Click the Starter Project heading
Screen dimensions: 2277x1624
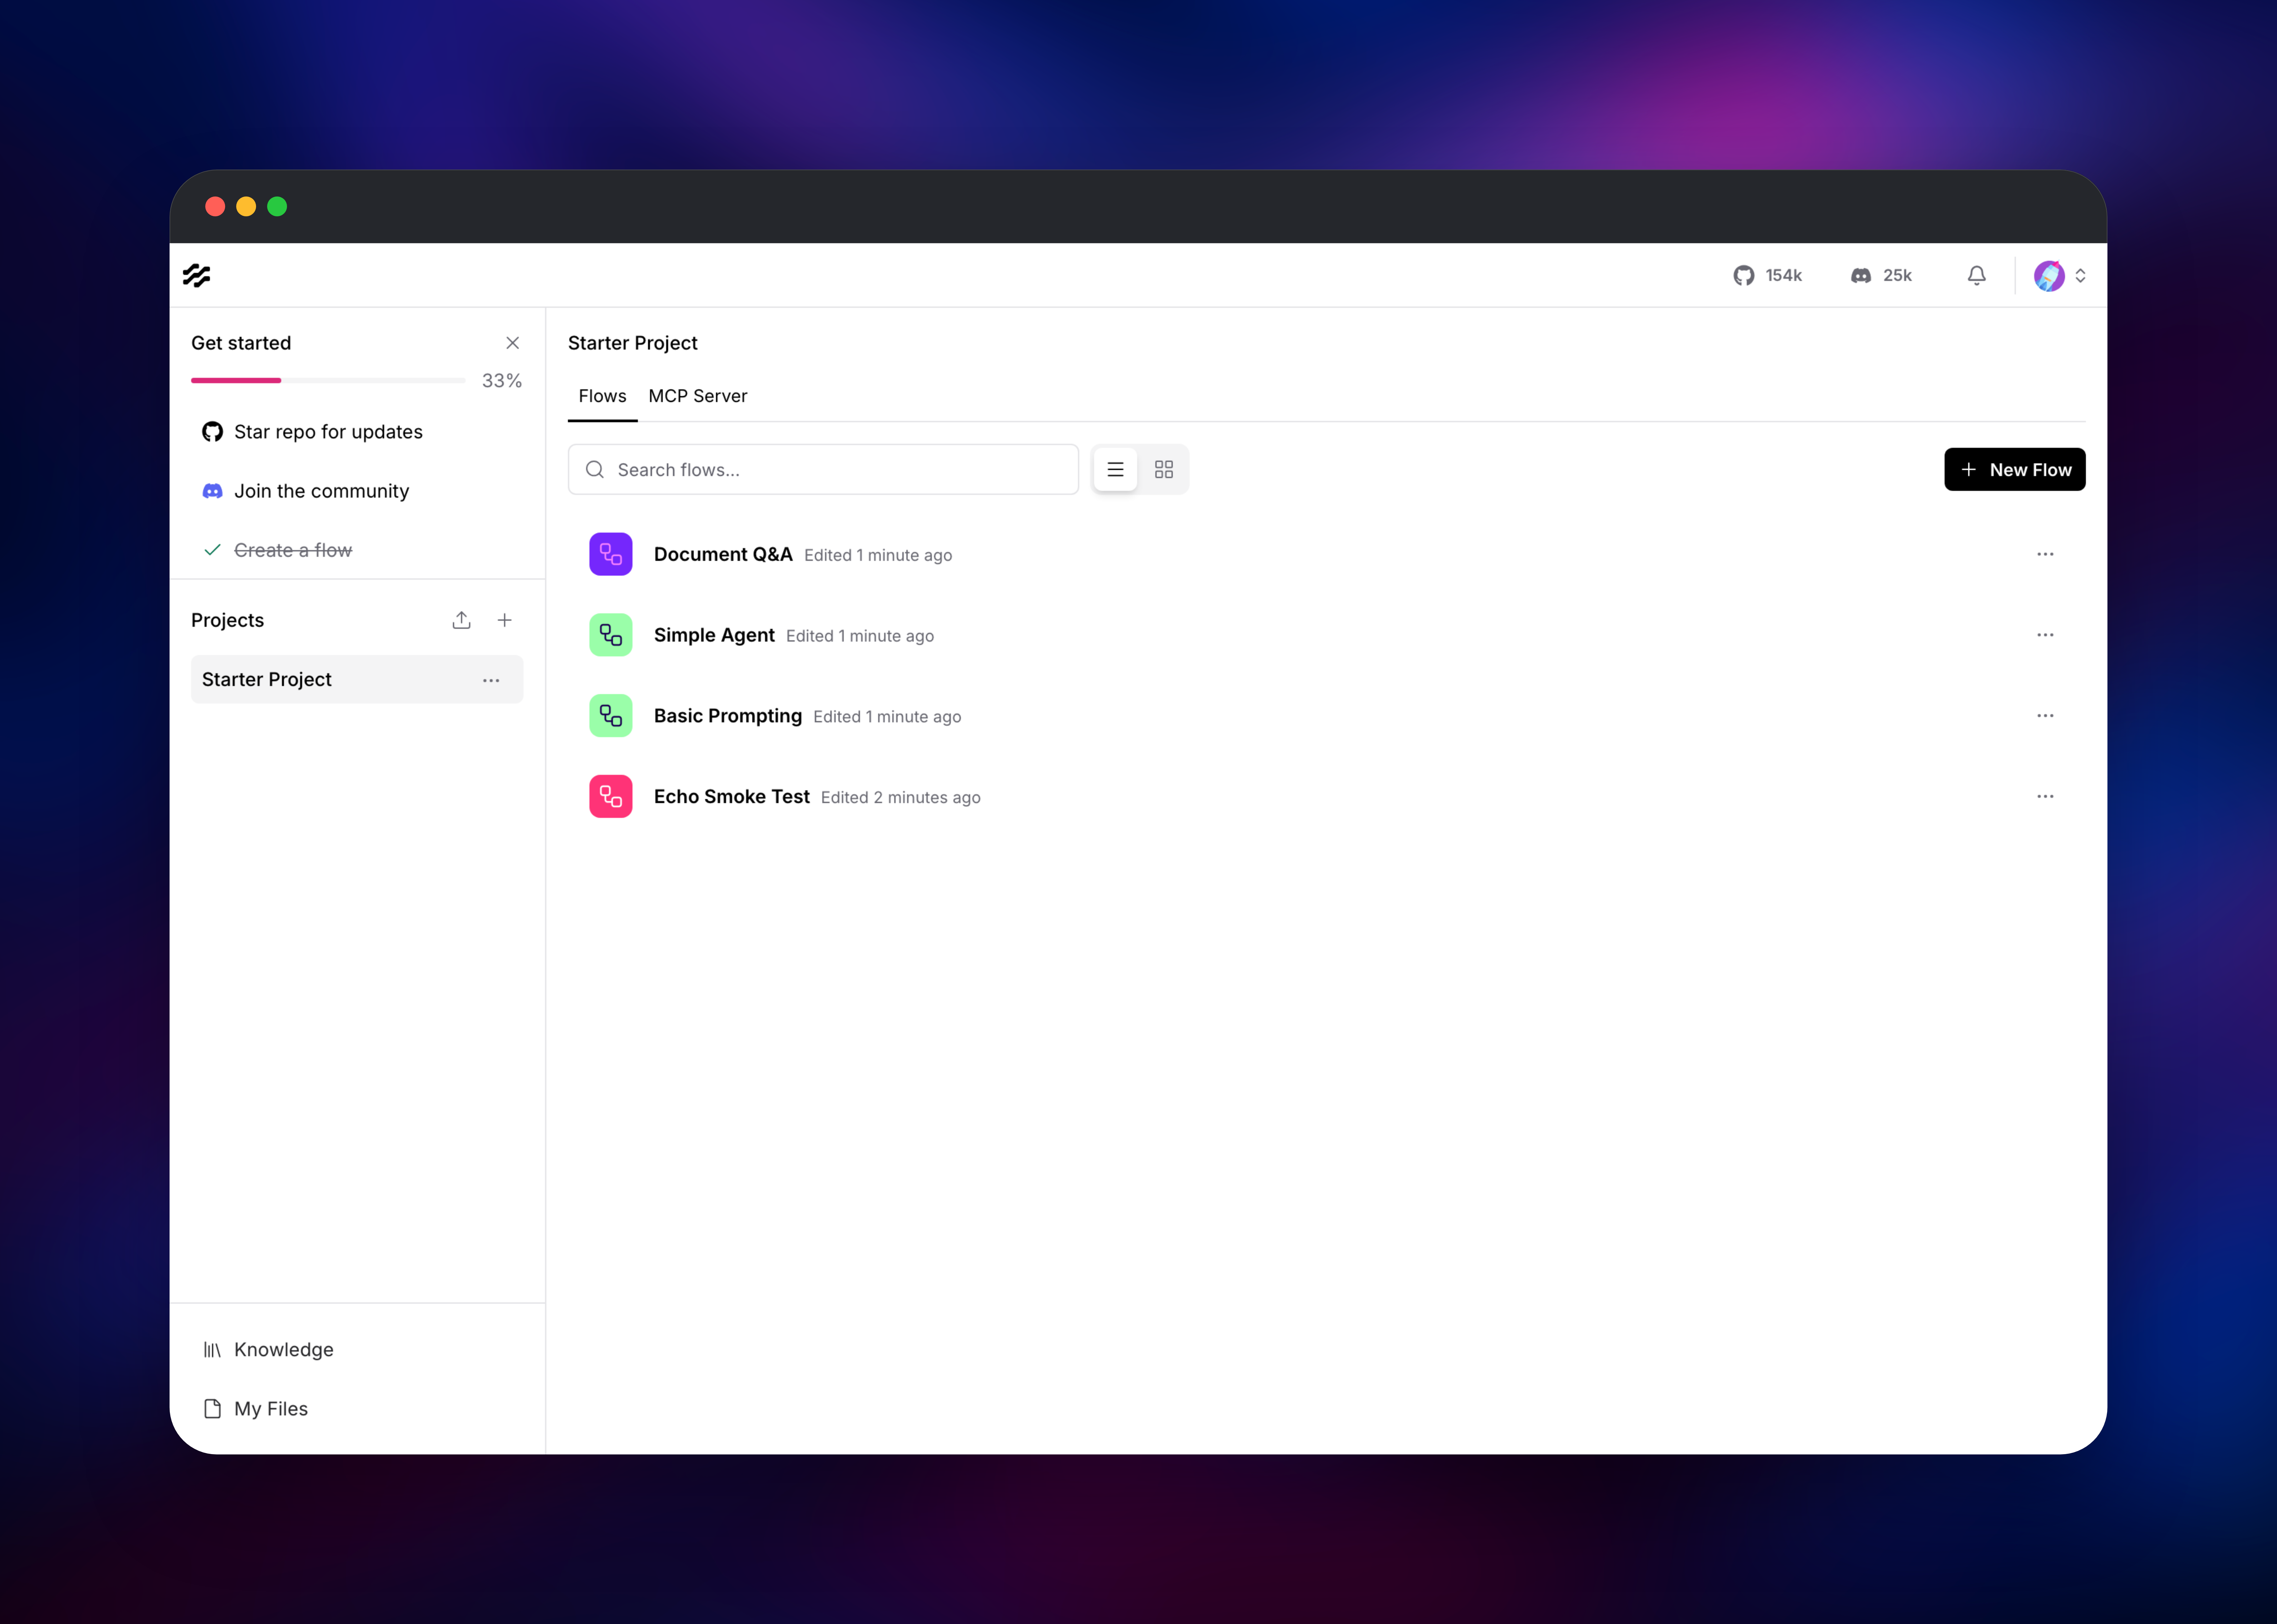(633, 343)
